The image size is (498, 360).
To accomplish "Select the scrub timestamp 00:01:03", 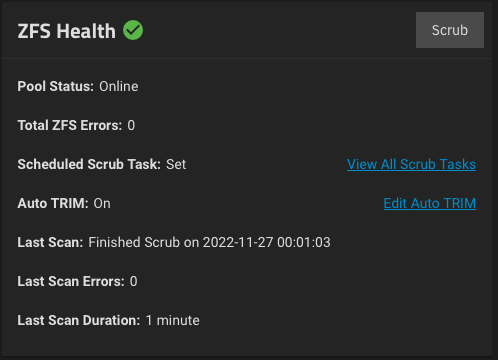I will point(304,242).
